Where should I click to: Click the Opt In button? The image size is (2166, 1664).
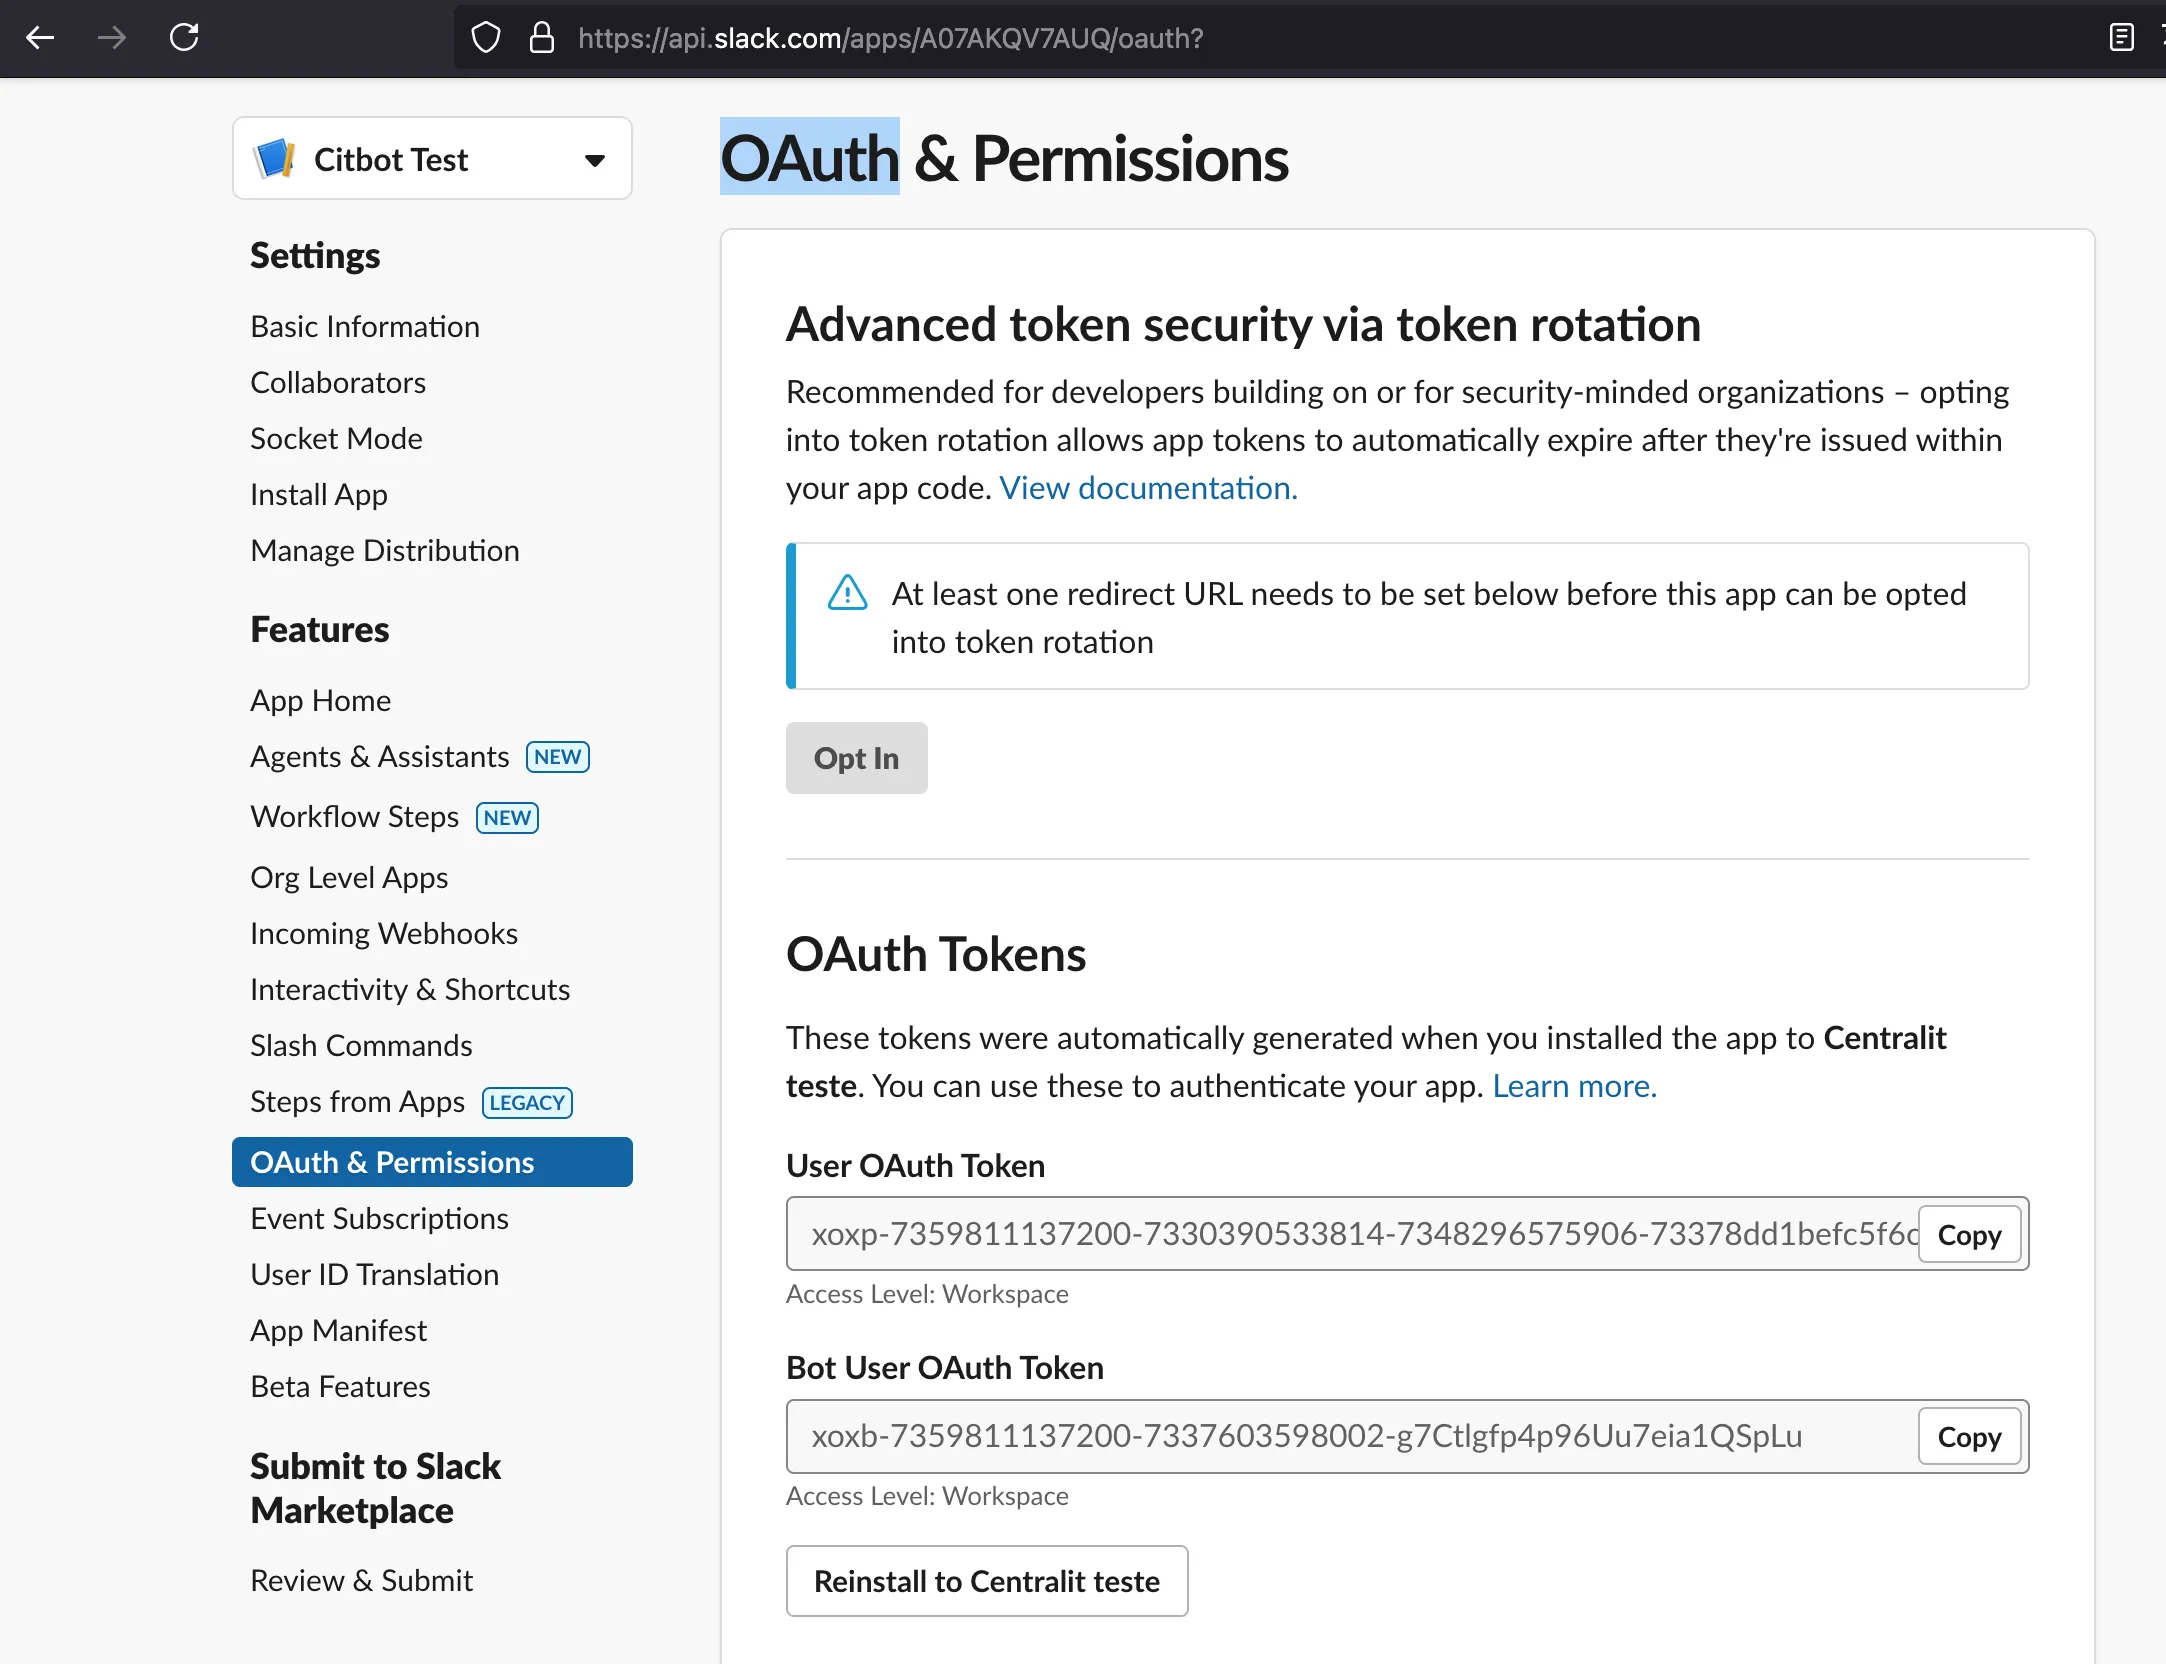tap(856, 758)
